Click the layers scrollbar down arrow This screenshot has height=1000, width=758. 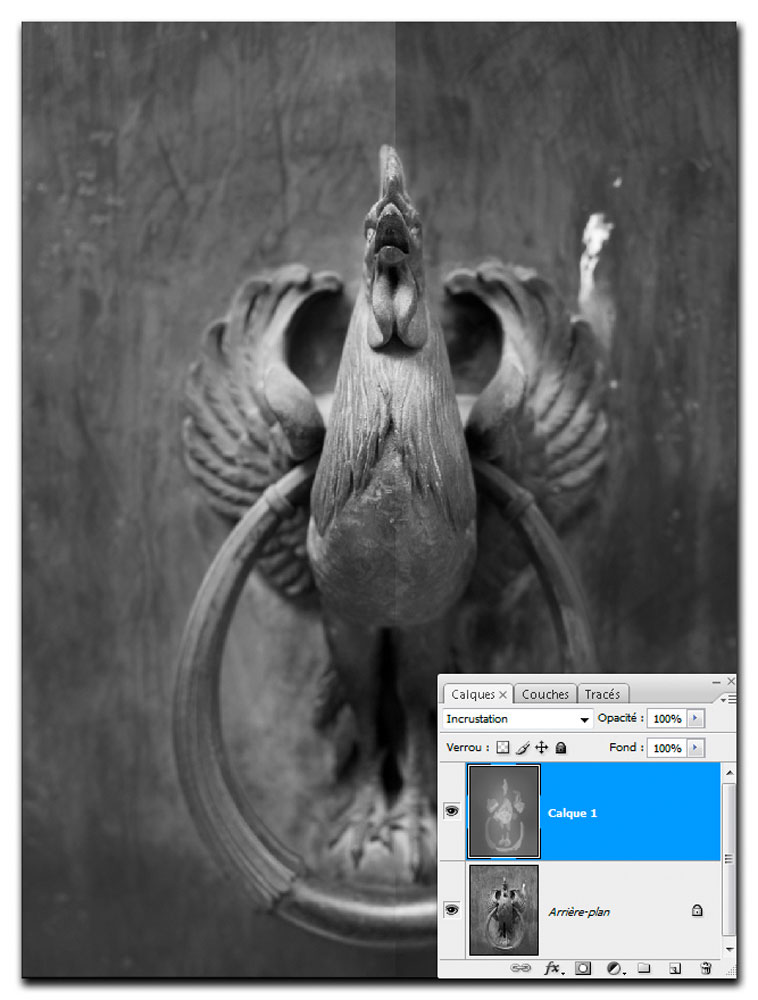(729, 949)
